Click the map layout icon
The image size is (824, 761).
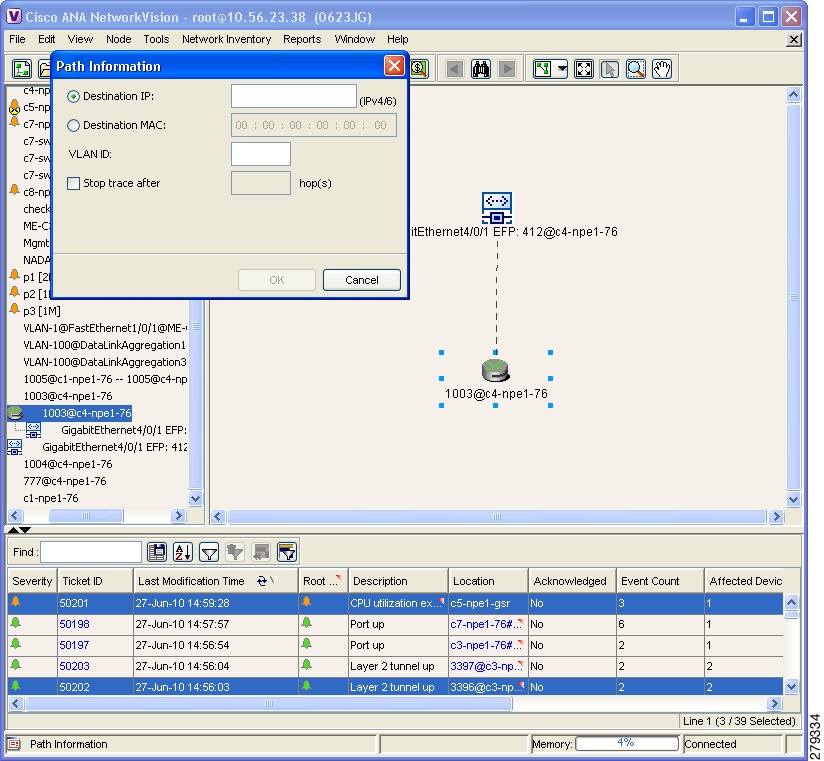542,69
